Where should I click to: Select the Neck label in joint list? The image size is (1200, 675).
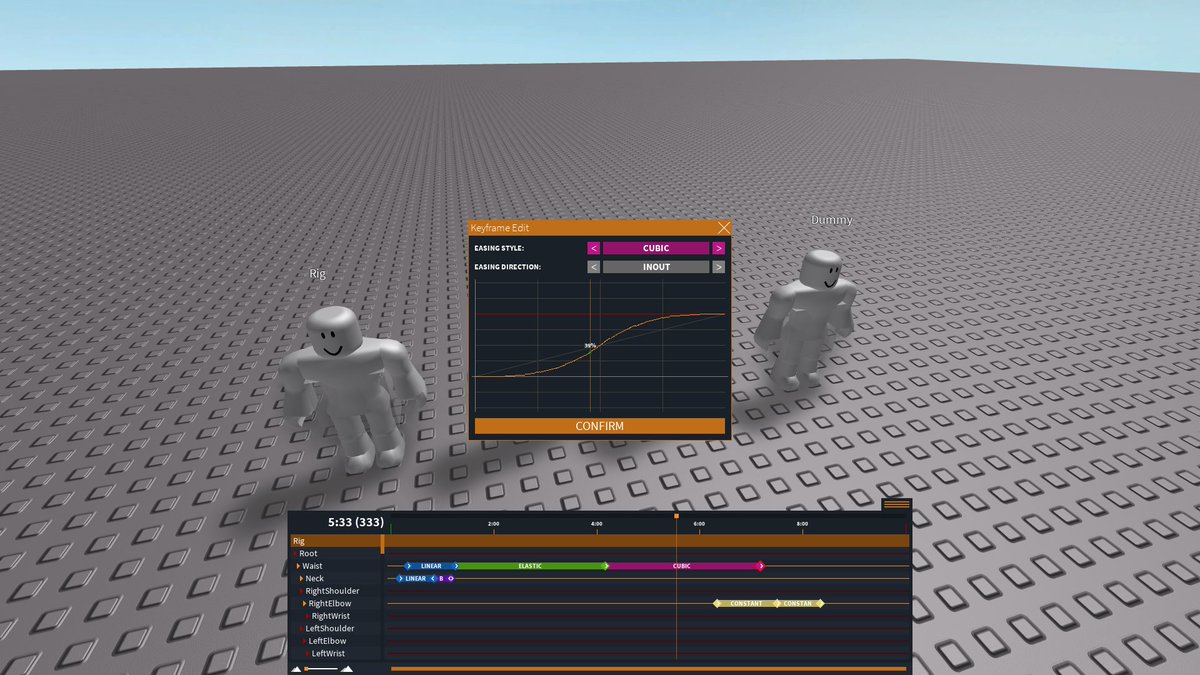click(314, 579)
